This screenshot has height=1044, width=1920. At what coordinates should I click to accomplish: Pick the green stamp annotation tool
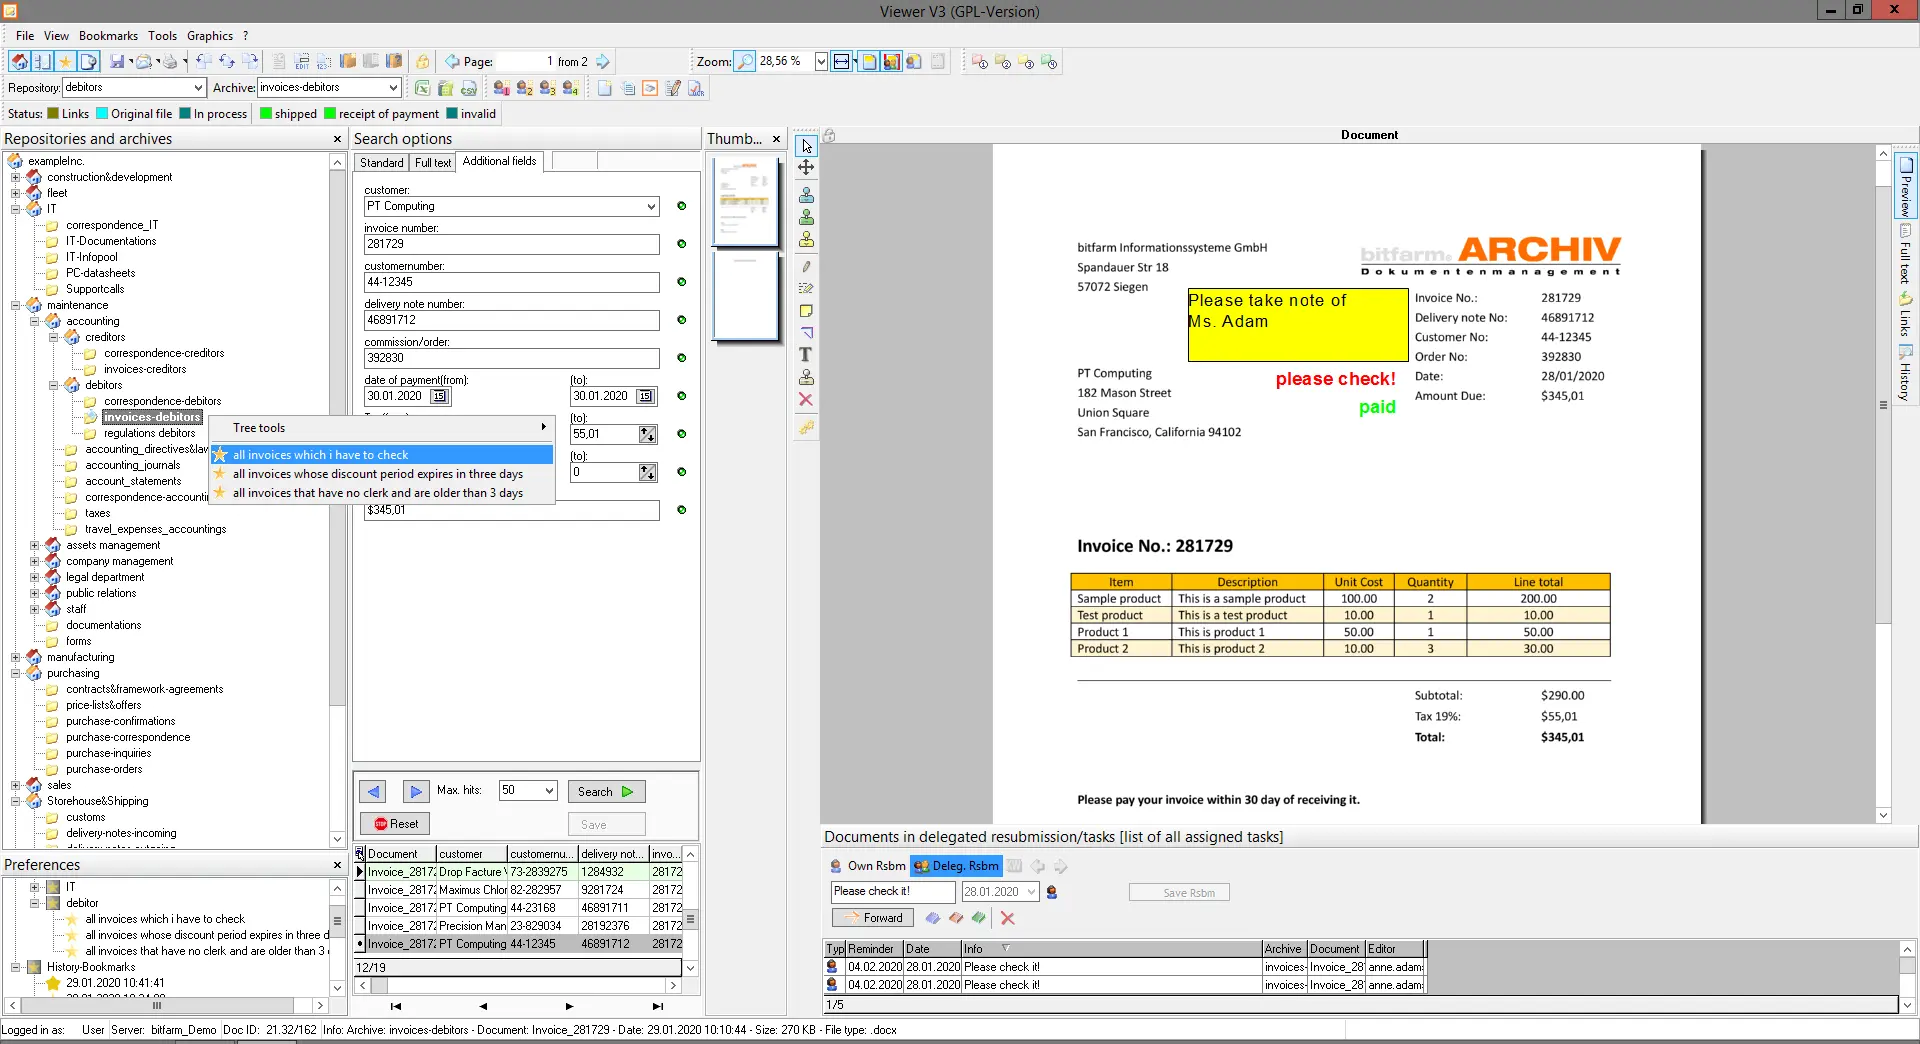(x=806, y=217)
